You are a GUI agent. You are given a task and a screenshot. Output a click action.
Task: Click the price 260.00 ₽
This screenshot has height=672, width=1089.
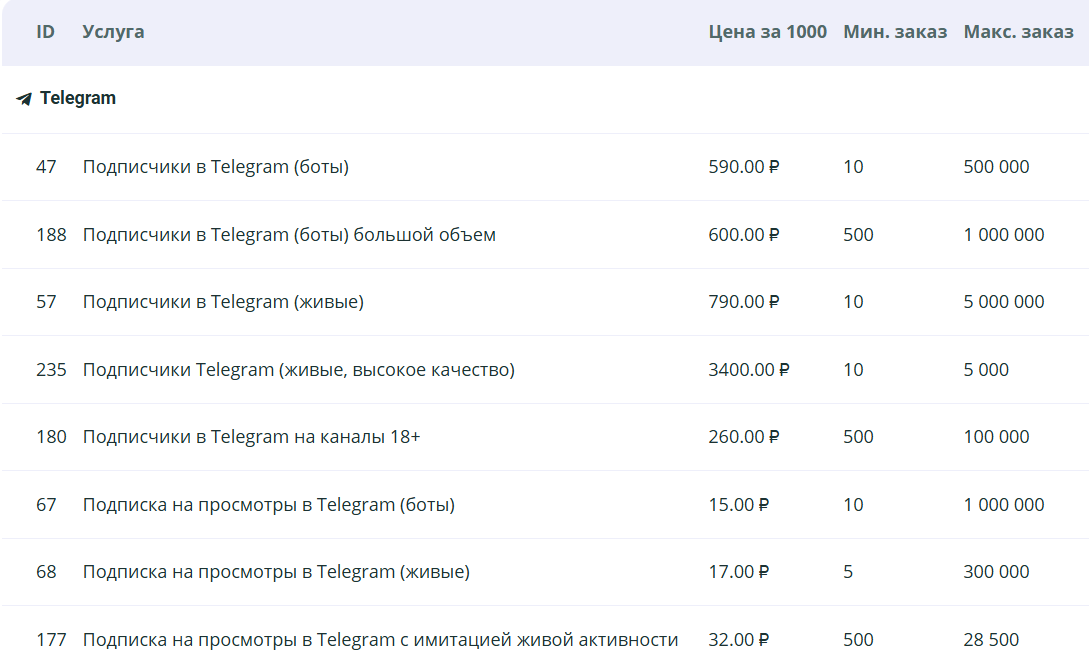[x=744, y=437]
